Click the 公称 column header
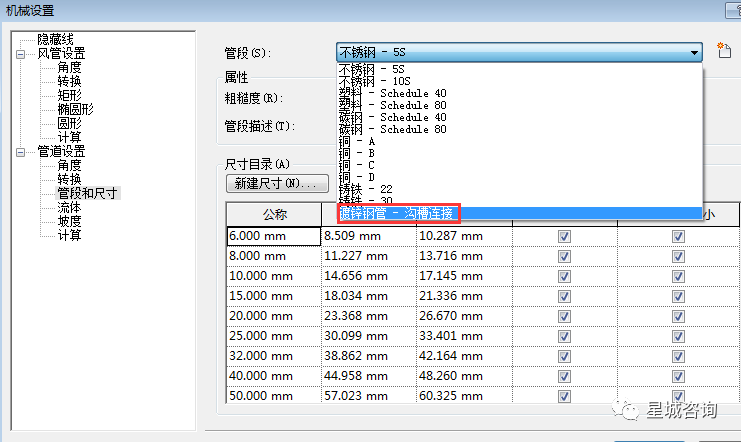Image resolution: width=741 pixels, height=442 pixels. [274, 215]
